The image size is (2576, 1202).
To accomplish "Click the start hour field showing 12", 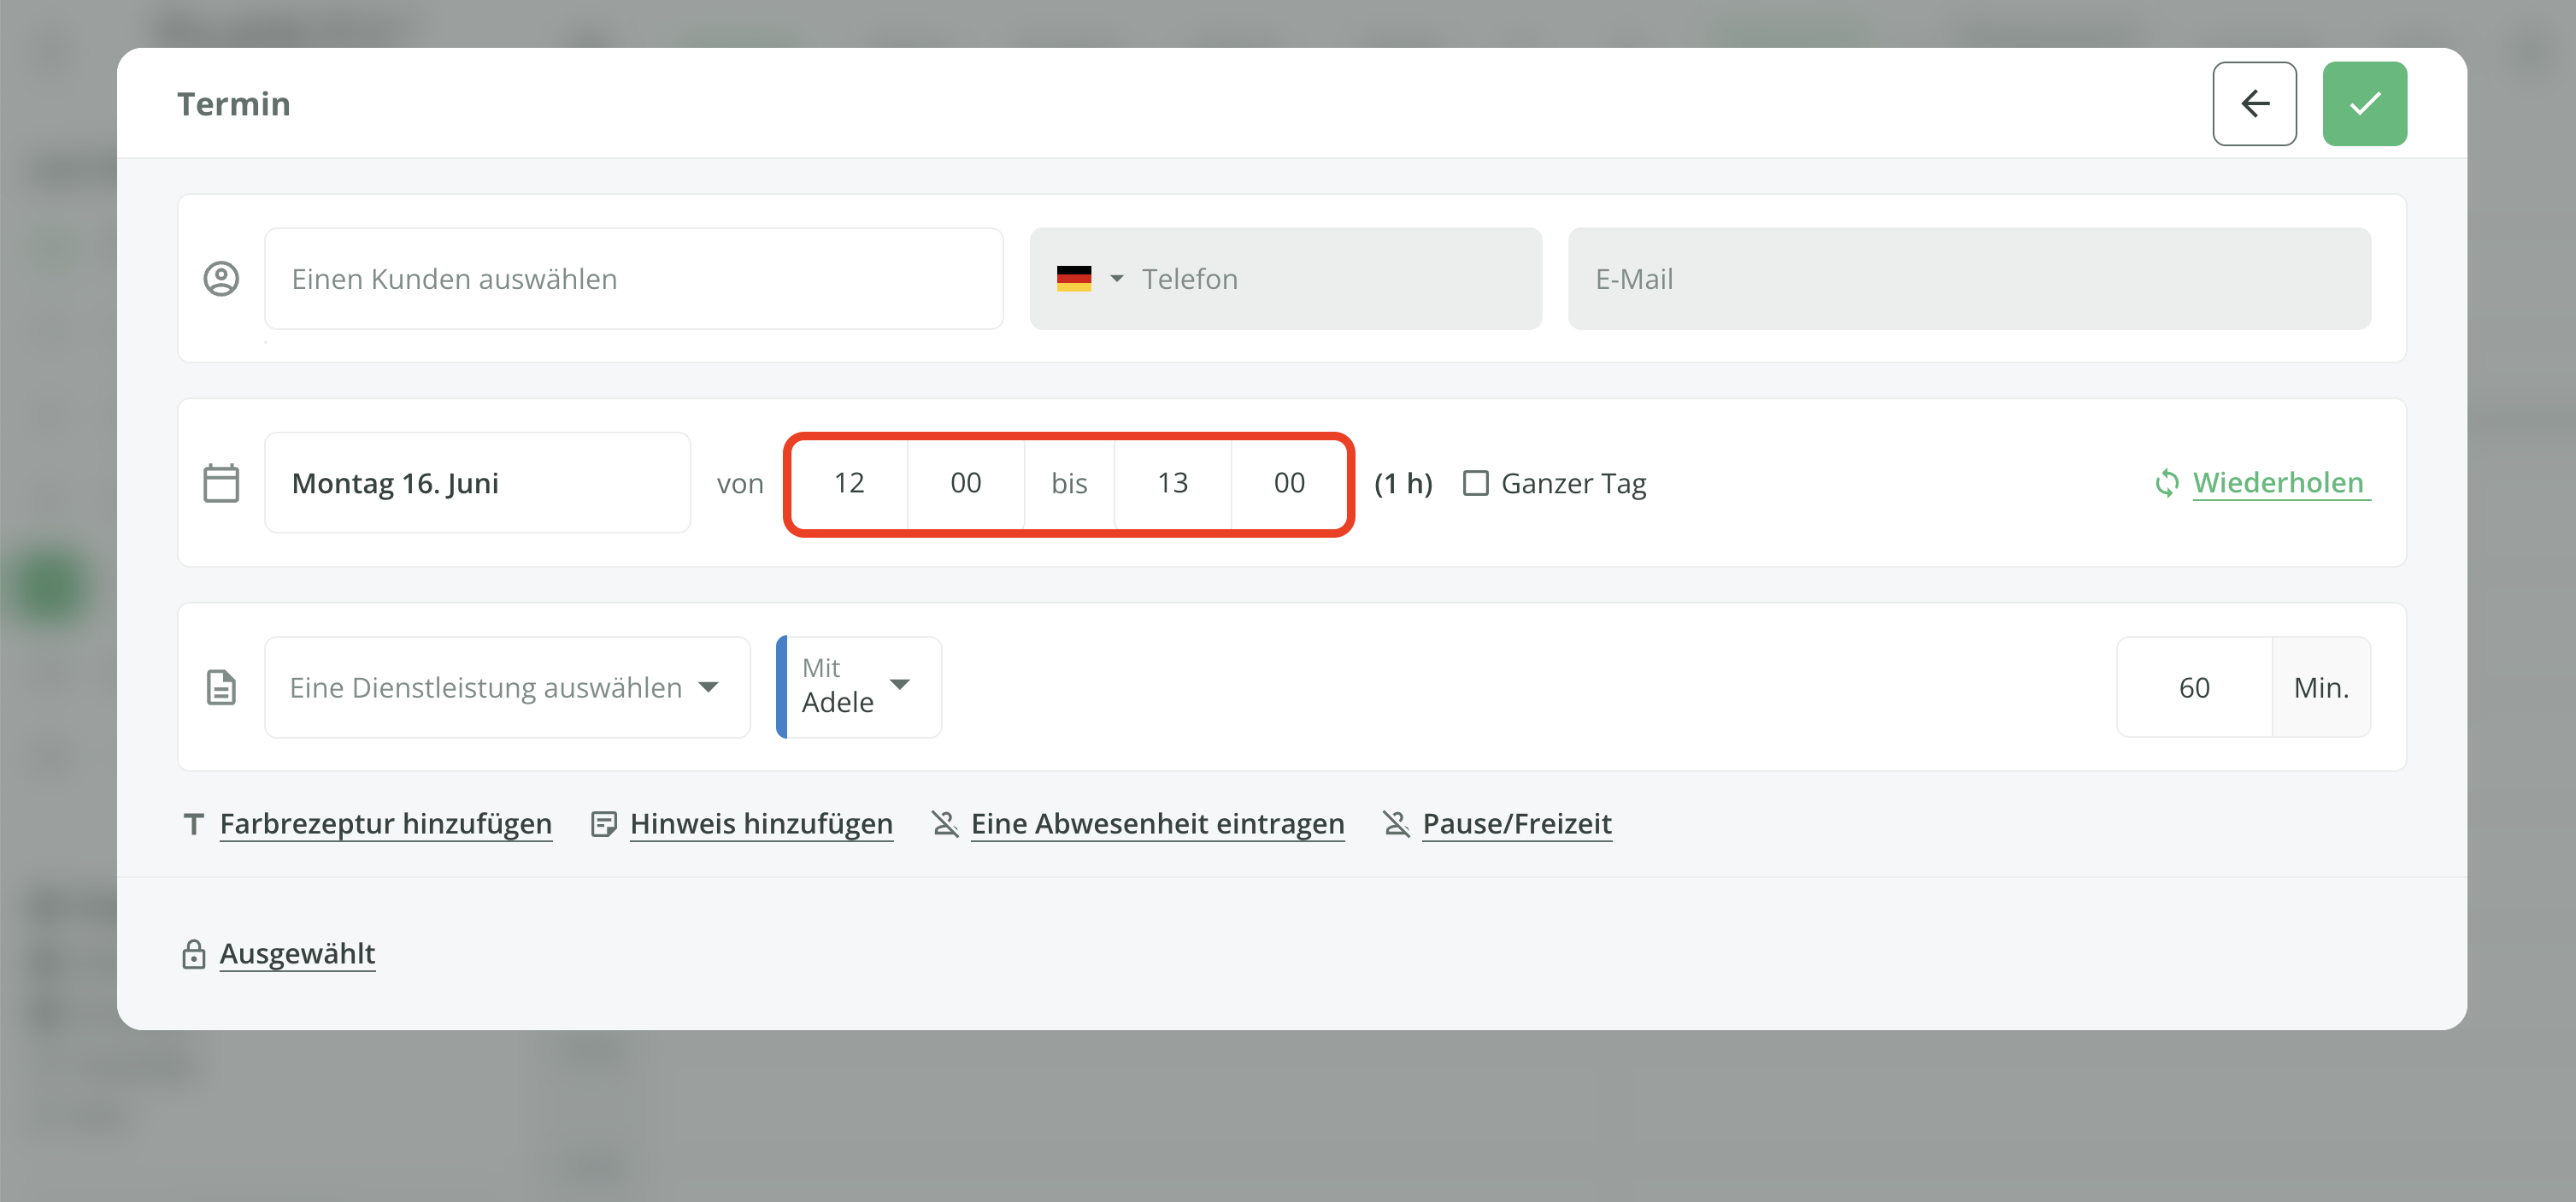I will pyautogui.click(x=849, y=483).
